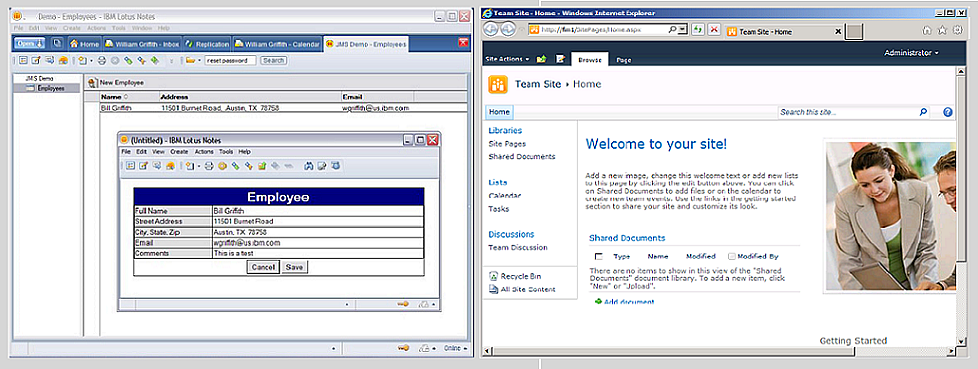Stop loading with the red X icon

click(714, 29)
